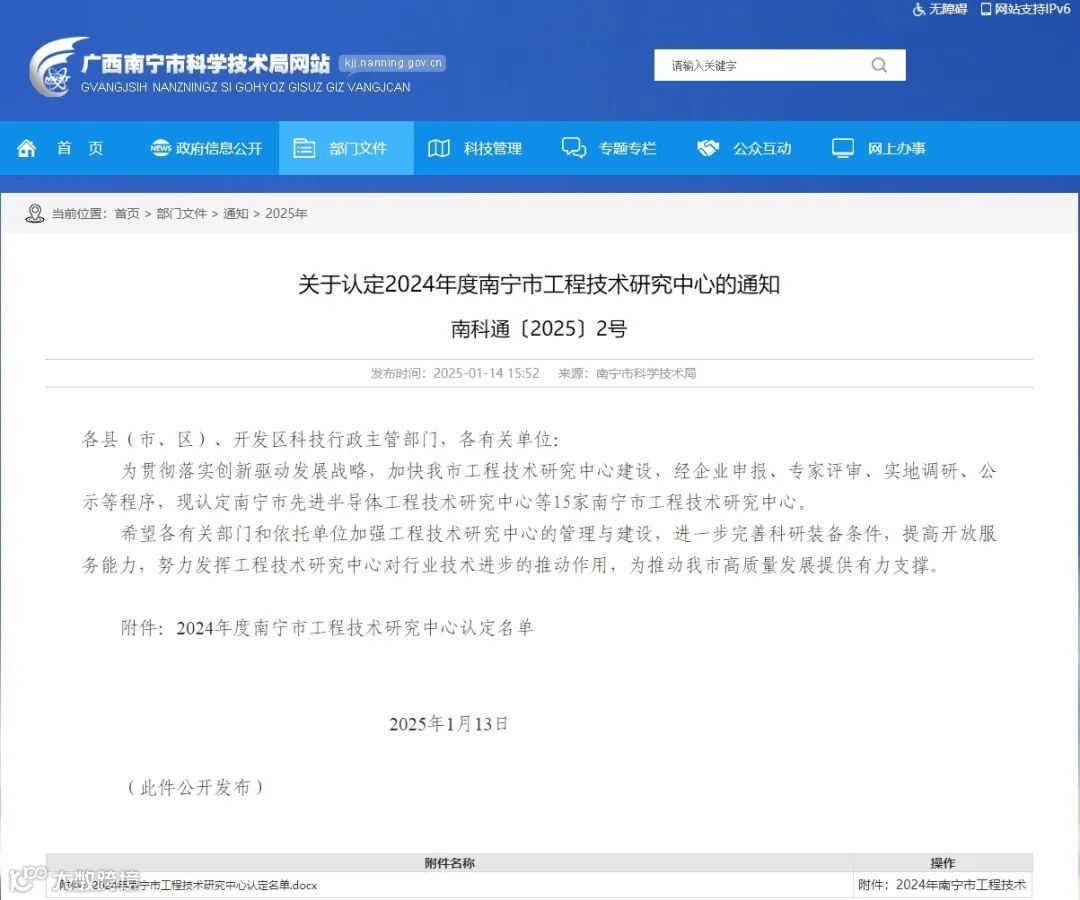Click the source 南宁市科学技术局 text
The image size is (1080, 900).
click(646, 373)
